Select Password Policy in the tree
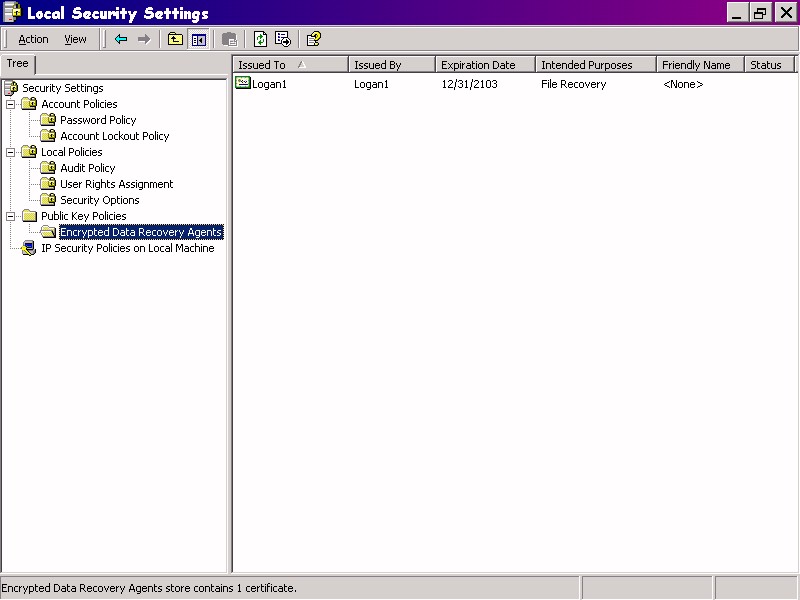 pos(98,120)
